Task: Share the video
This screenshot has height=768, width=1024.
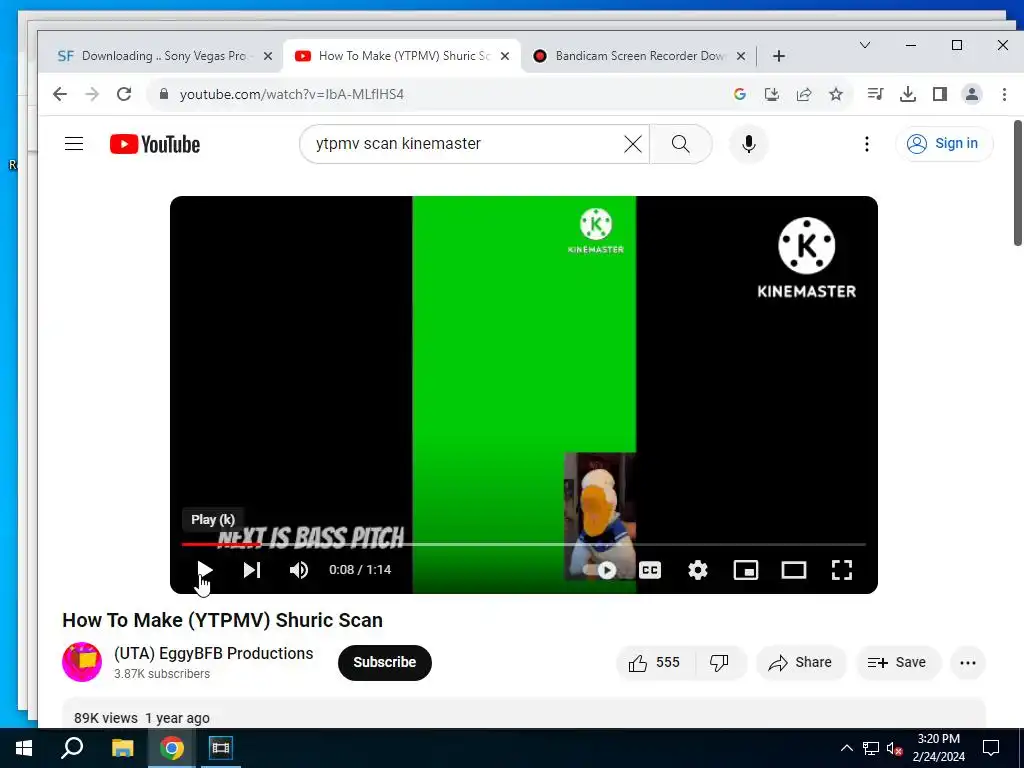Action: tap(801, 662)
